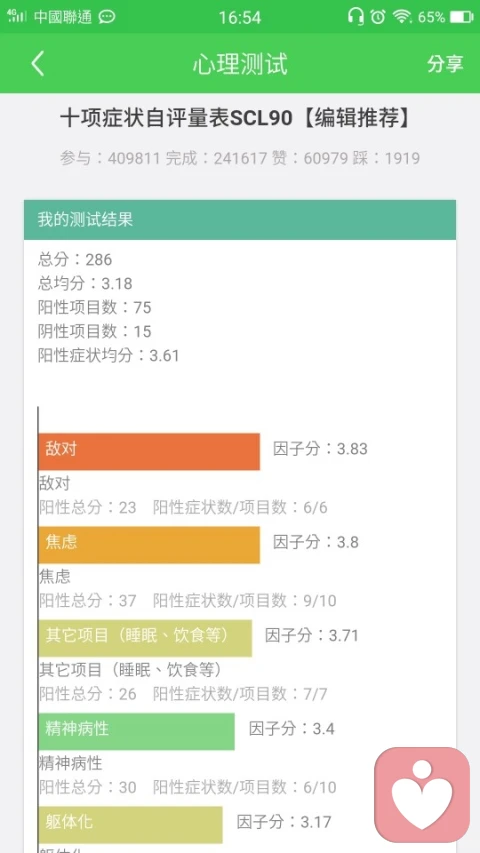Click the 我的测试结果 section header

240,220
